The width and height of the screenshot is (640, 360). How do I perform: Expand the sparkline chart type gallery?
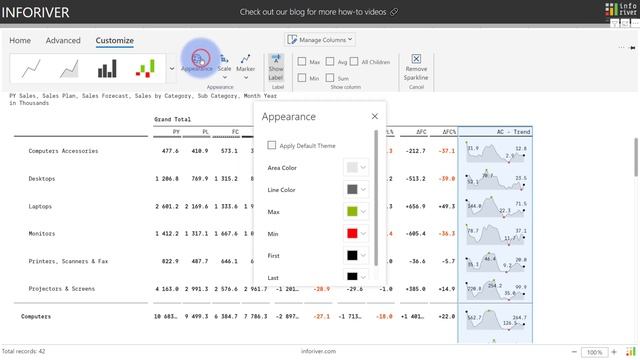[x=172, y=69]
